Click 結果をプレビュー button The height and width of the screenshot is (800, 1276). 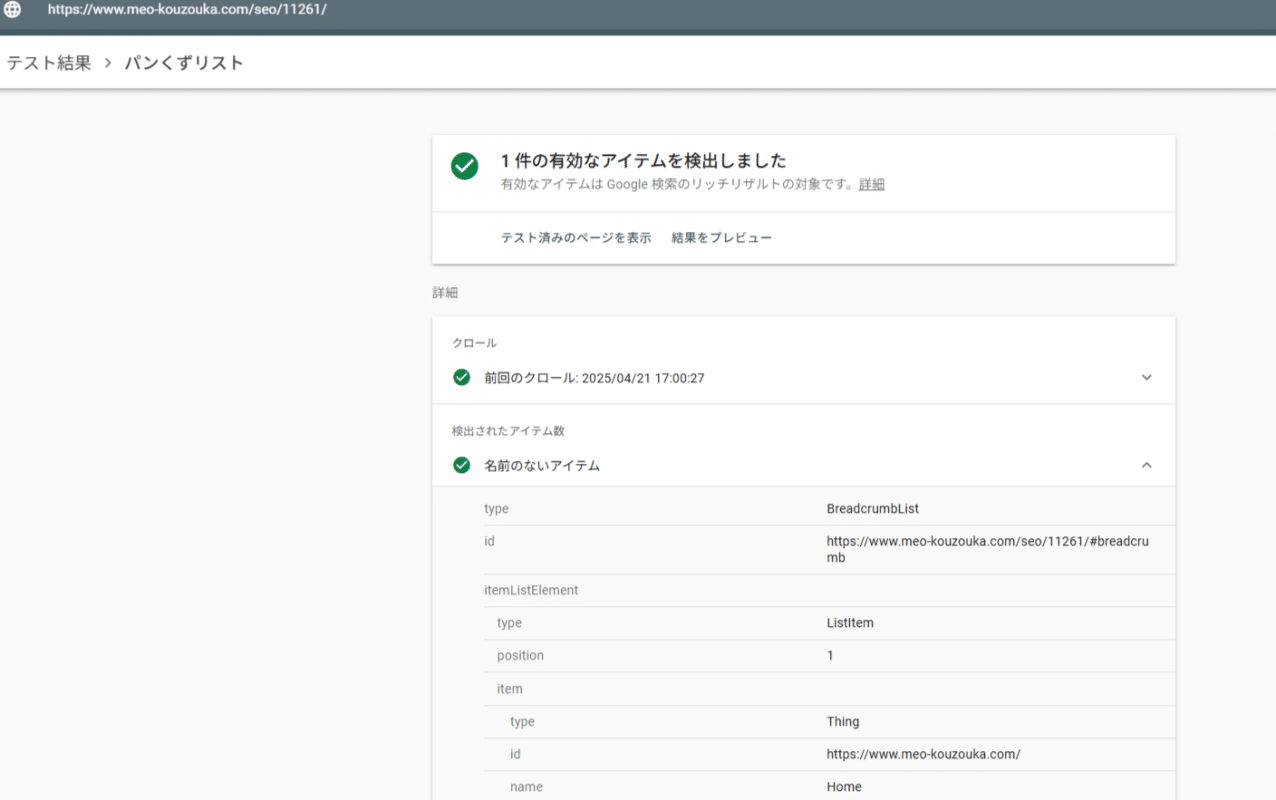click(x=721, y=238)
